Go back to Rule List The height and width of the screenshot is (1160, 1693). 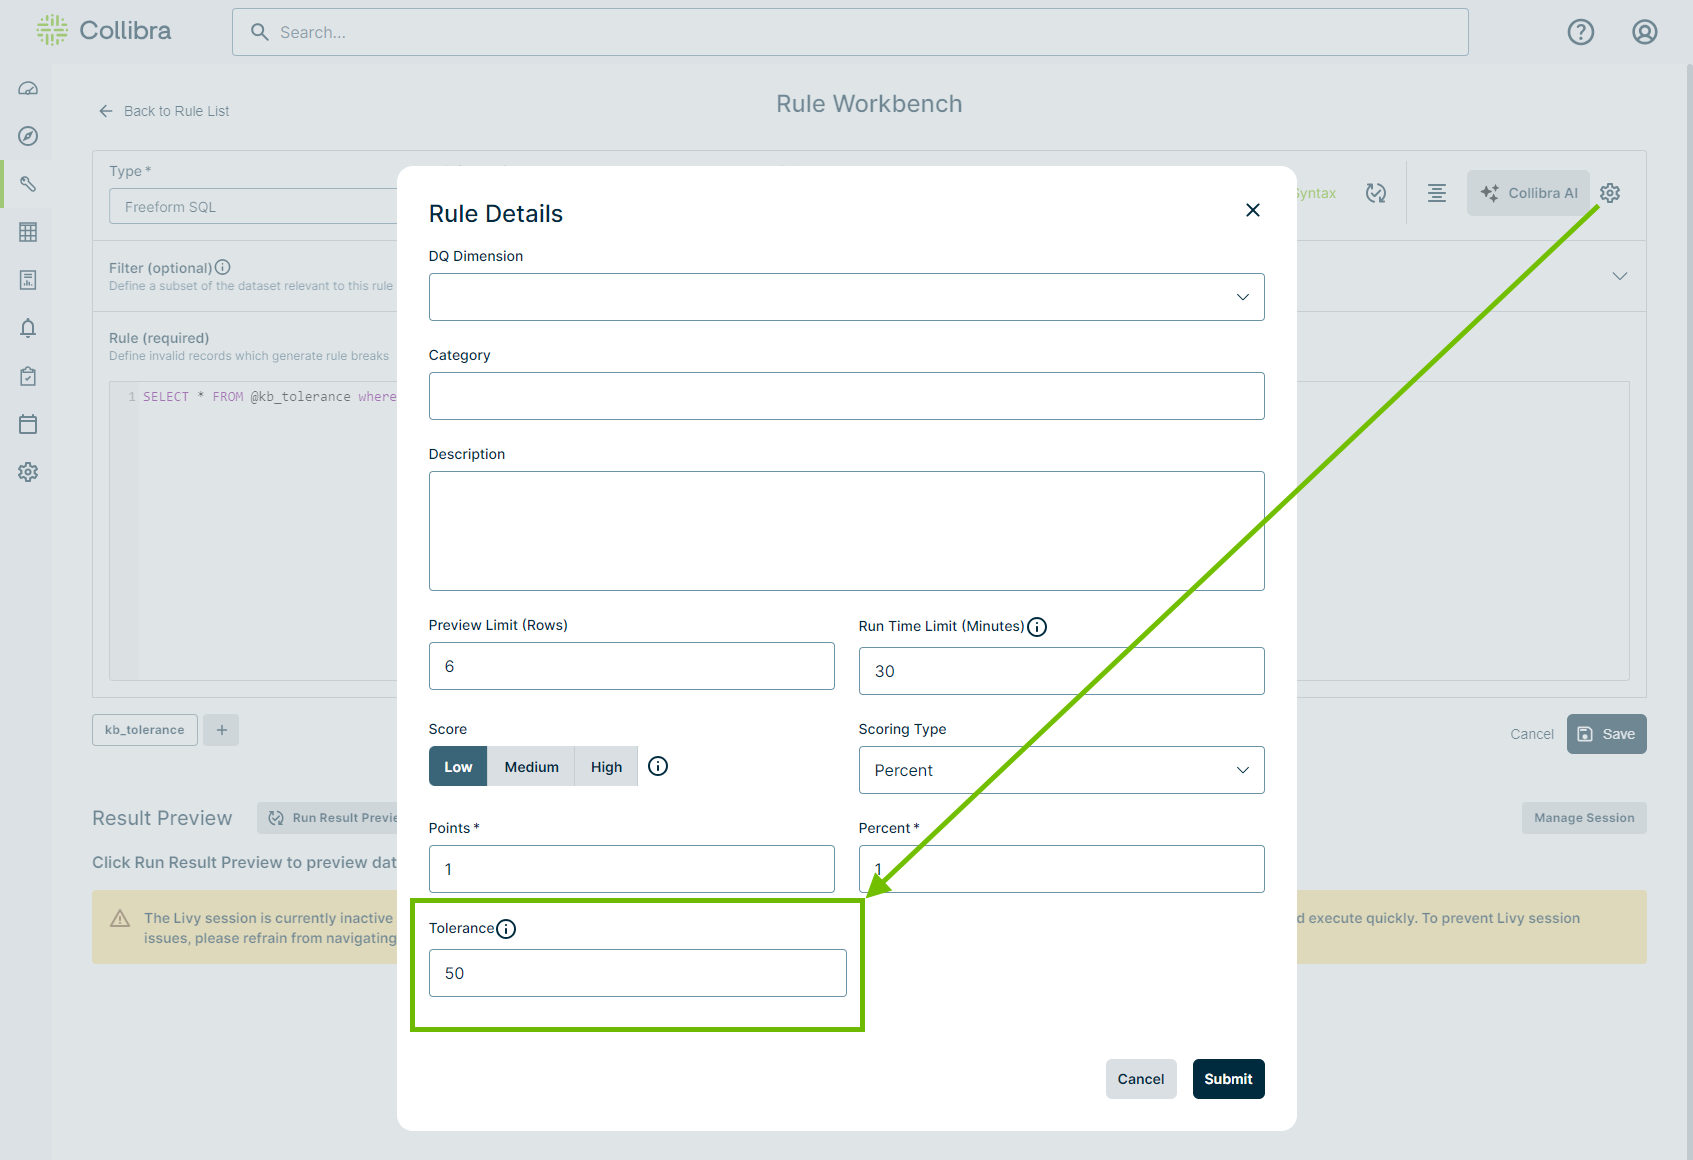click(164, 111)
